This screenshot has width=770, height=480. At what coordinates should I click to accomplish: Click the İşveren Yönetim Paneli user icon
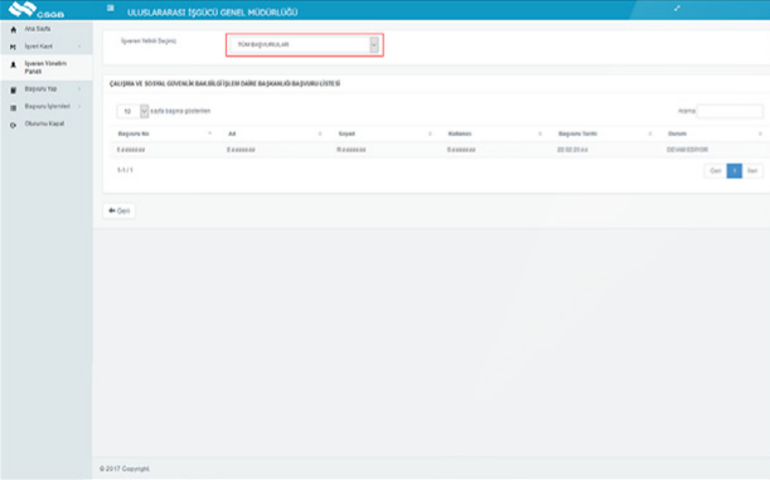[13, 65]
